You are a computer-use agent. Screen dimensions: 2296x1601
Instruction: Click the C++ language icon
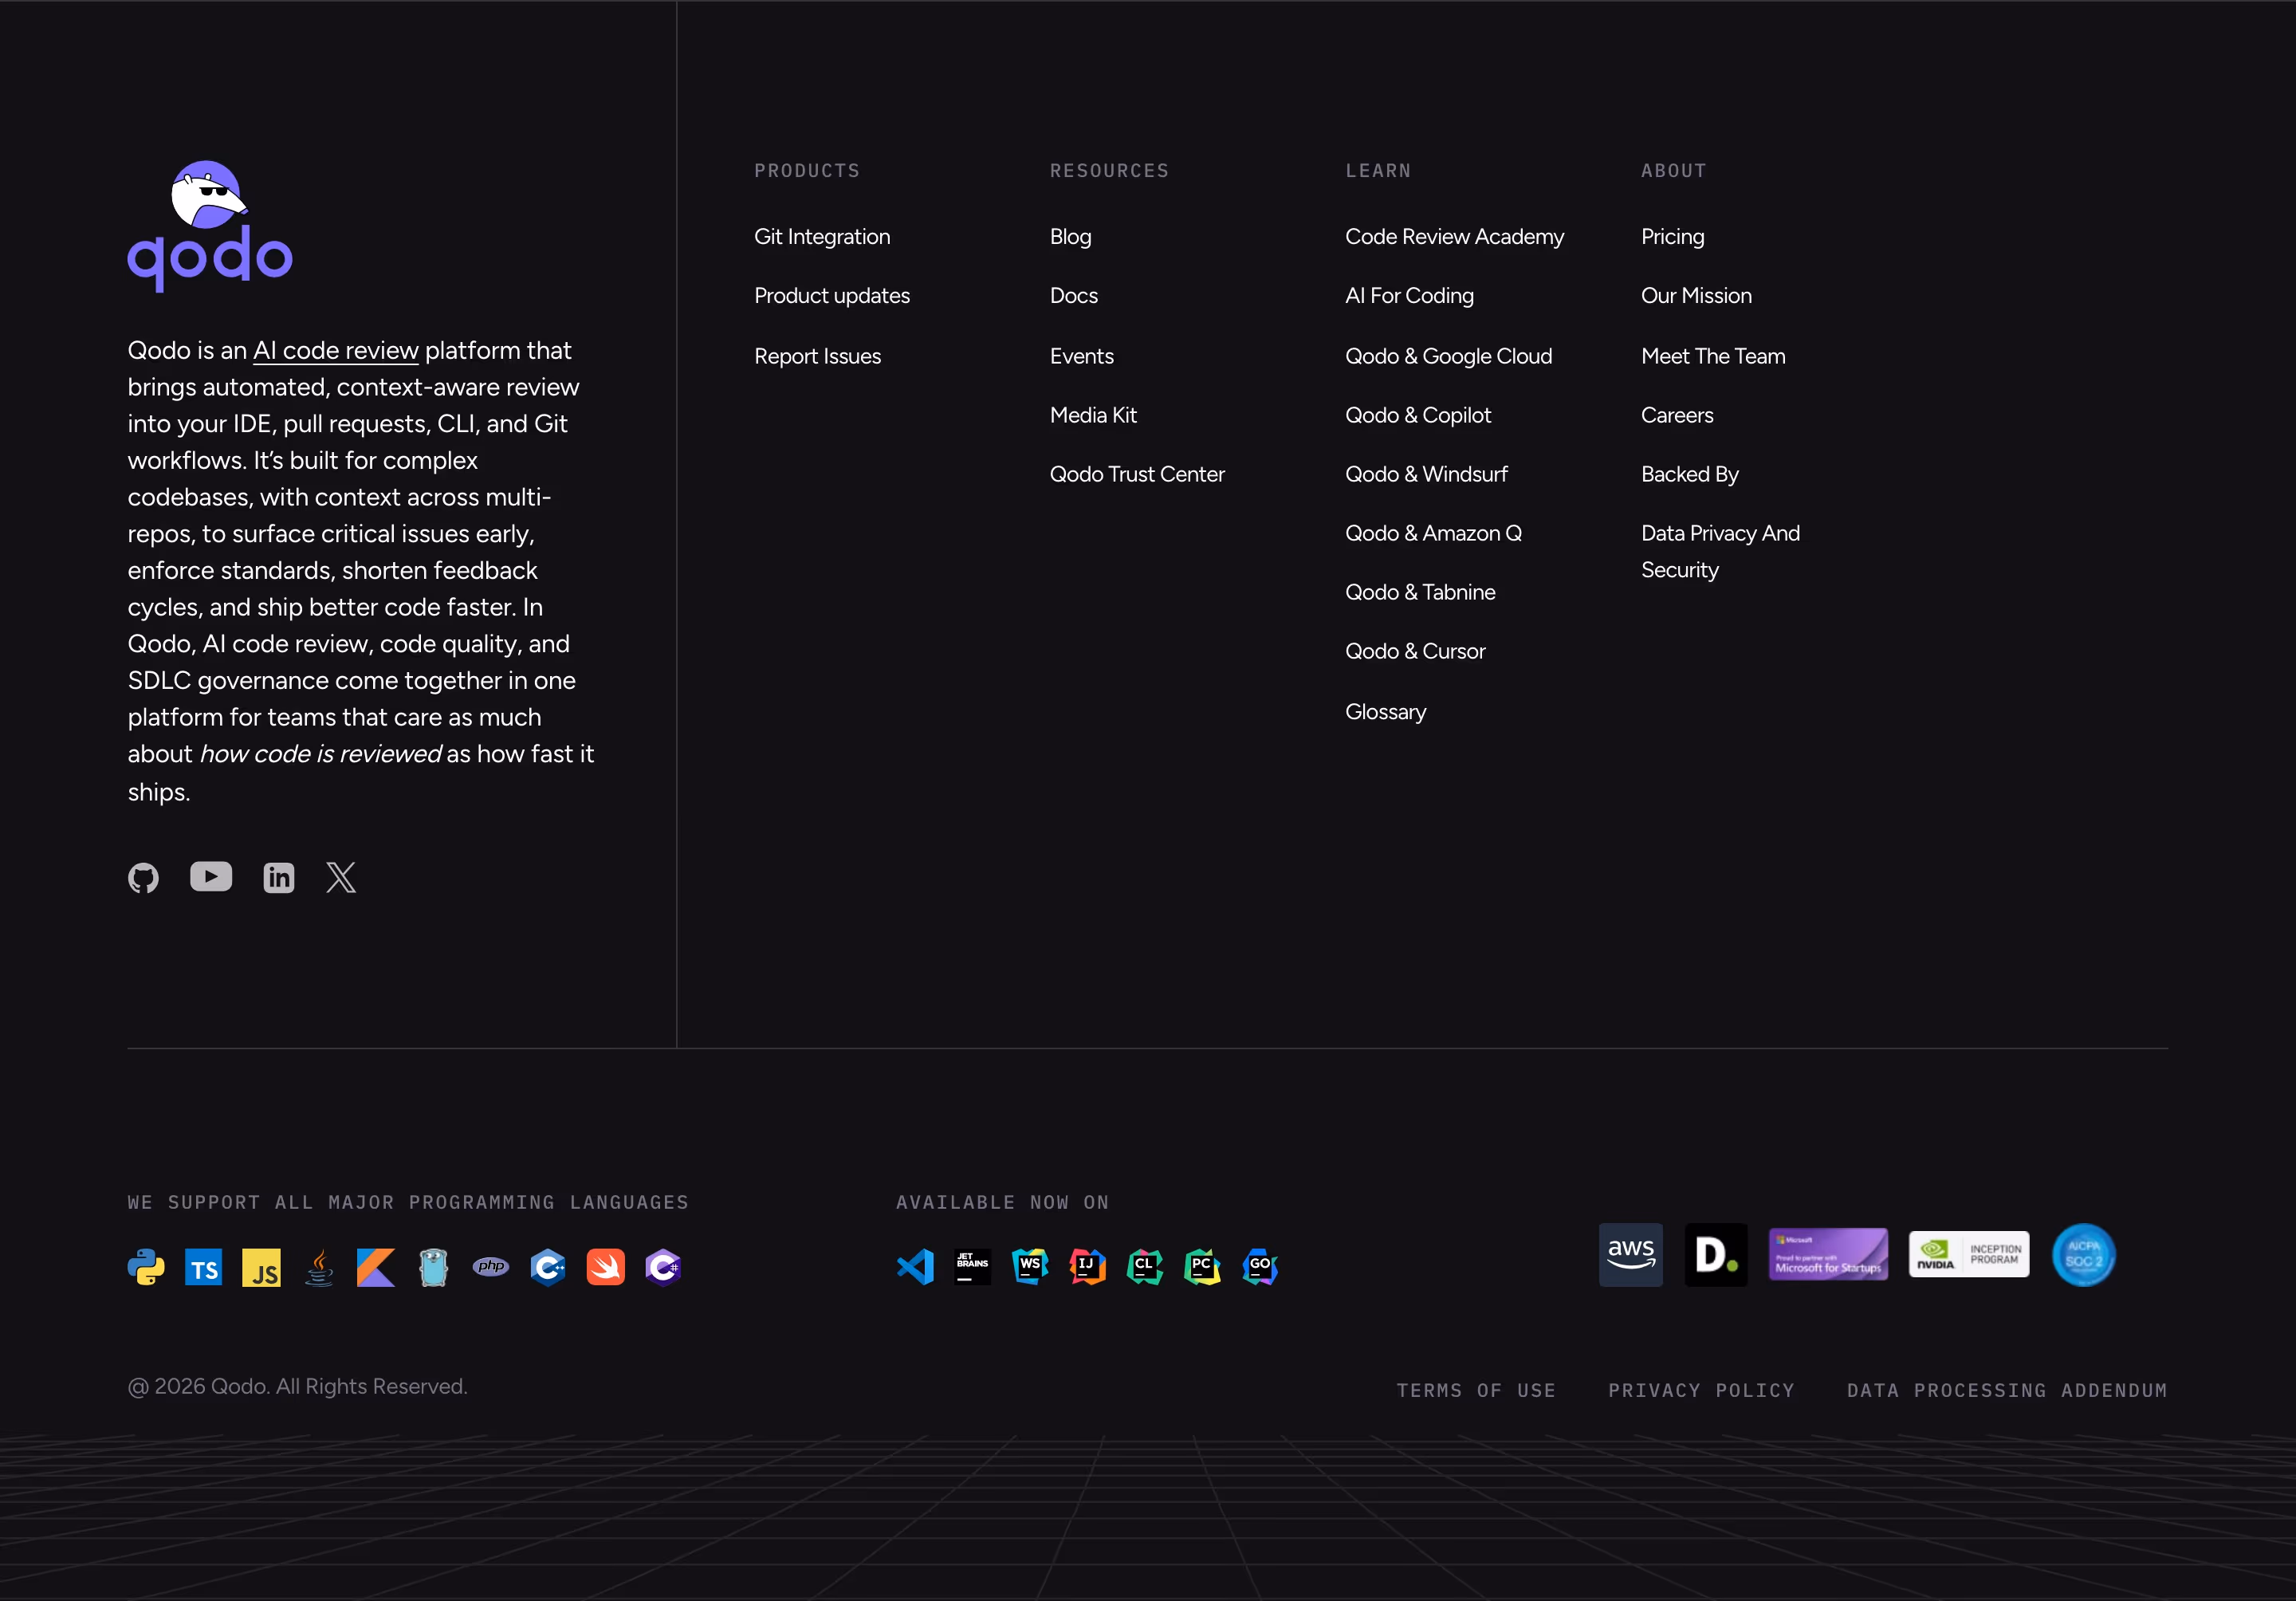(548, 1267)
